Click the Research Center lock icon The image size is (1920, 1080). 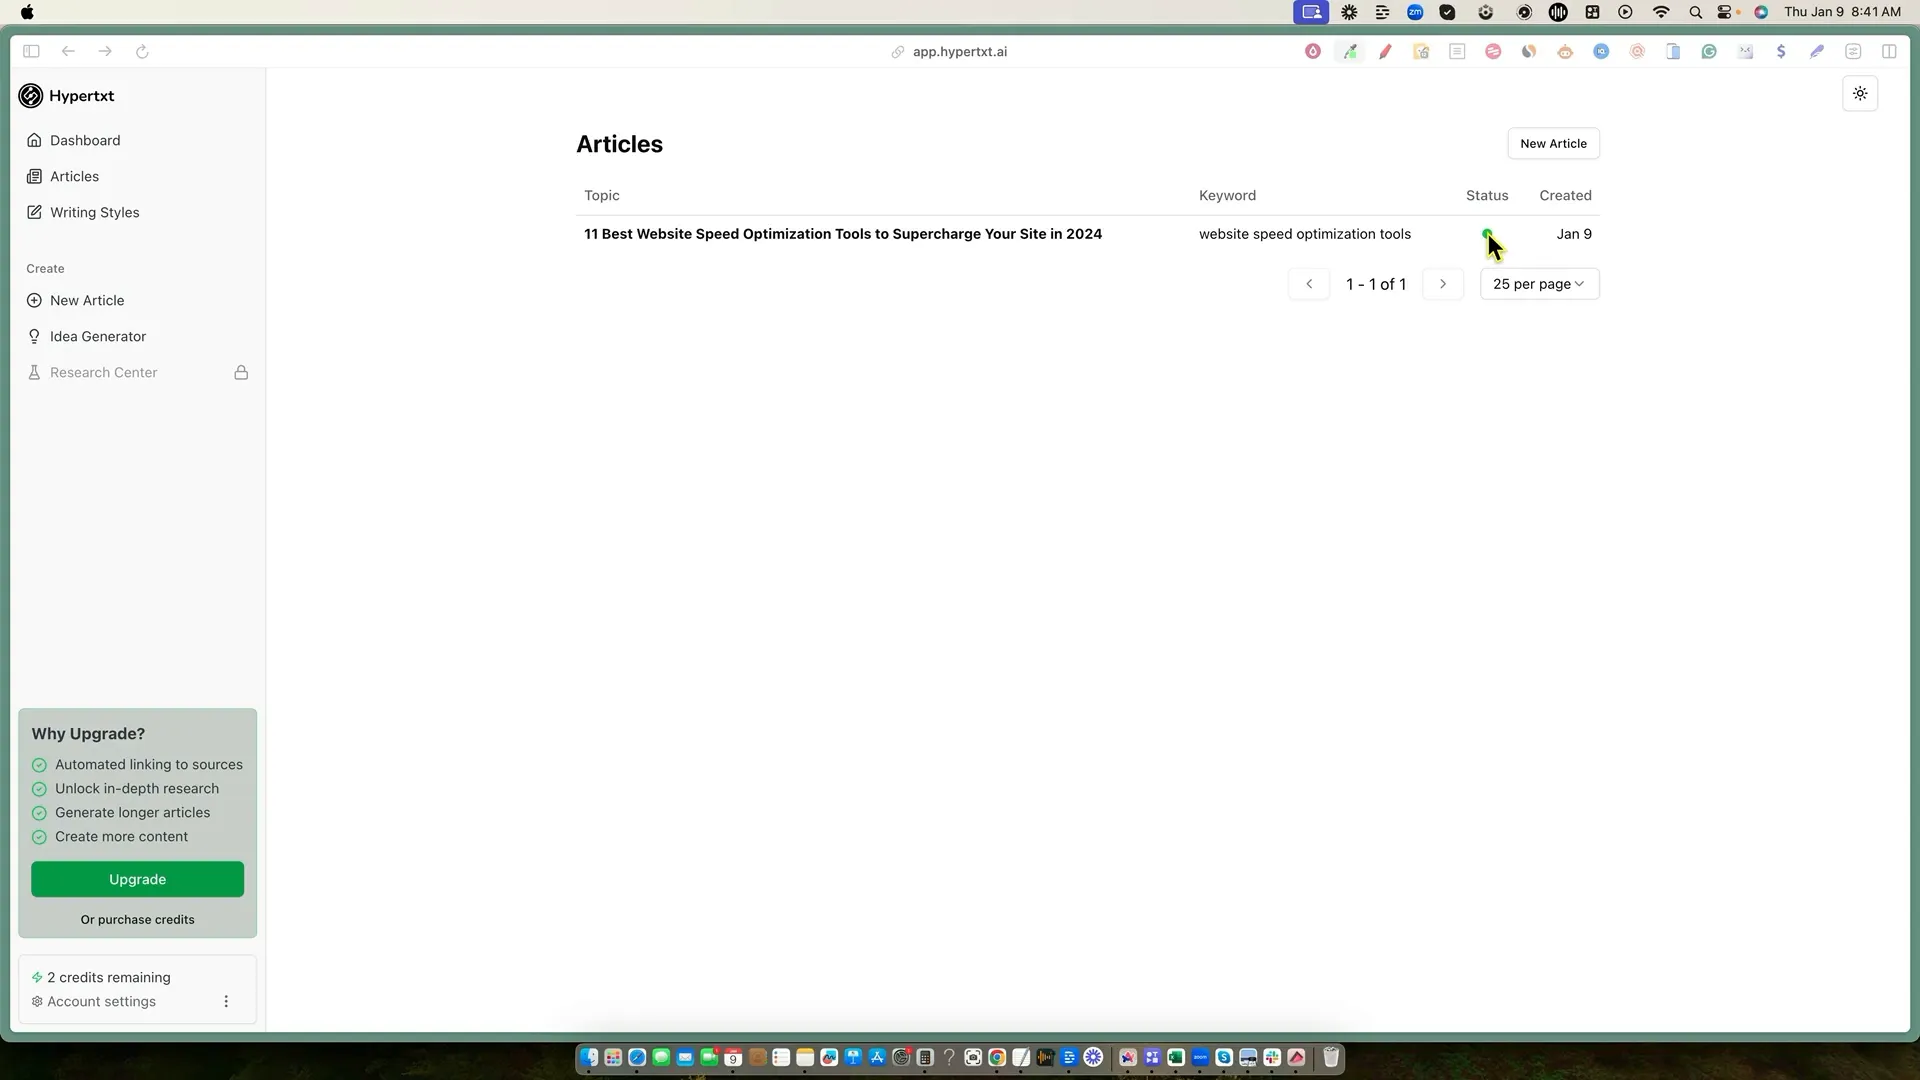(241, 372)
